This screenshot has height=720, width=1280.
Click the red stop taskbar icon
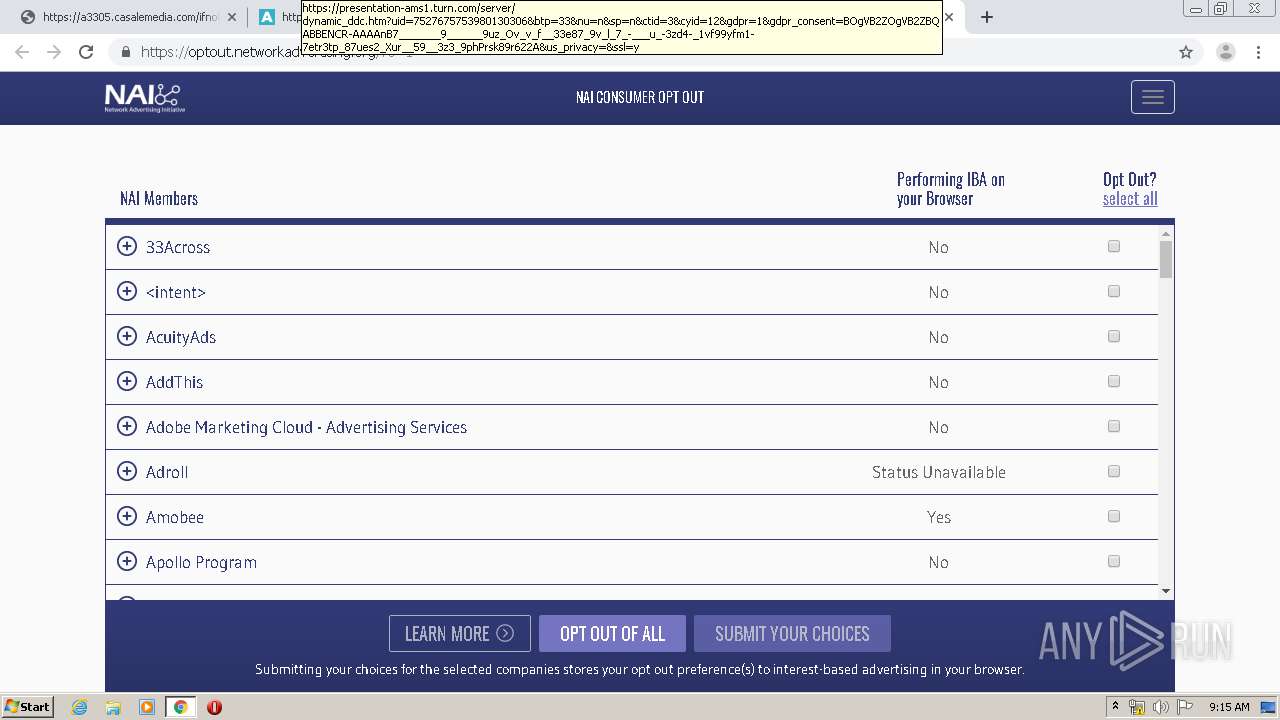click(x=214, y=707)
